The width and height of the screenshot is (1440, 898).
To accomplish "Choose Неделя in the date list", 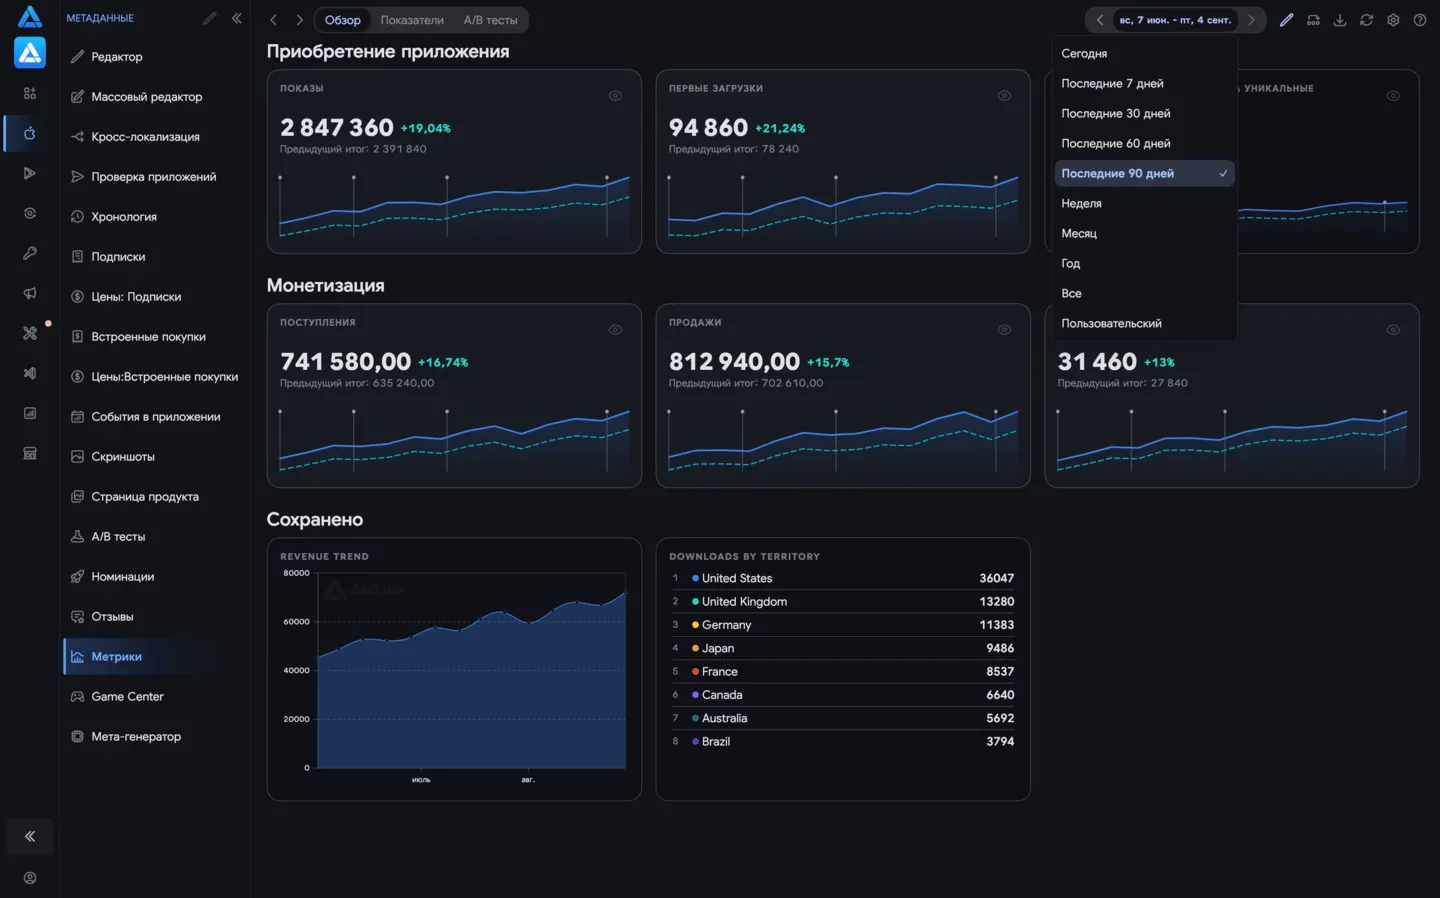I will tap(1145, 204).
